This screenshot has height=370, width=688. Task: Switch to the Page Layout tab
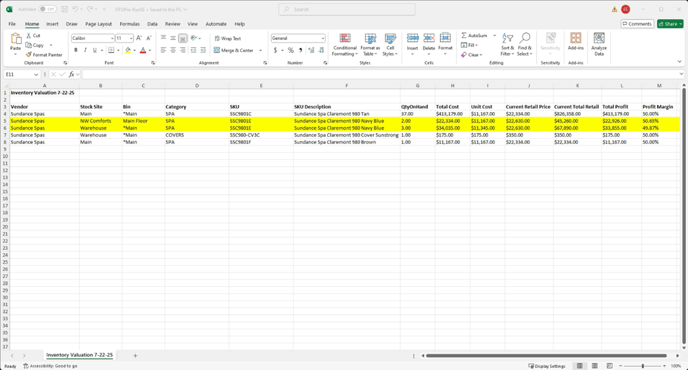(x=98, y=24)
